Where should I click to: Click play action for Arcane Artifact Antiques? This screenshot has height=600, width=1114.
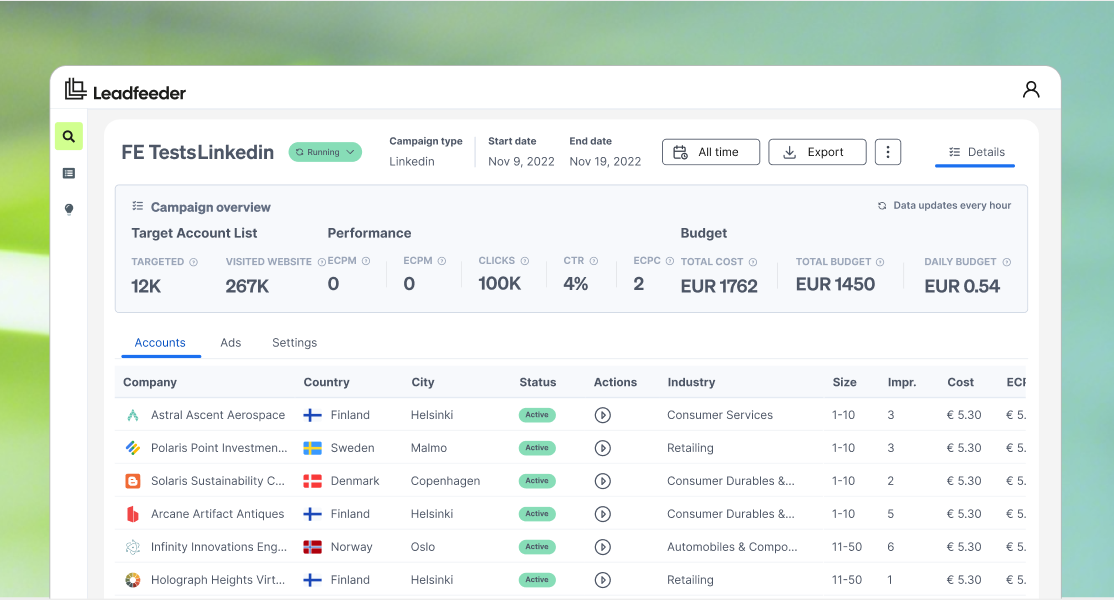[602, 514]
